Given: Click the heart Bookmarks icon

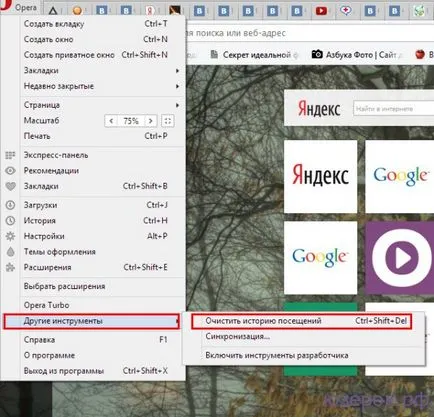Looking at the screenshot, I should [10, 186].
